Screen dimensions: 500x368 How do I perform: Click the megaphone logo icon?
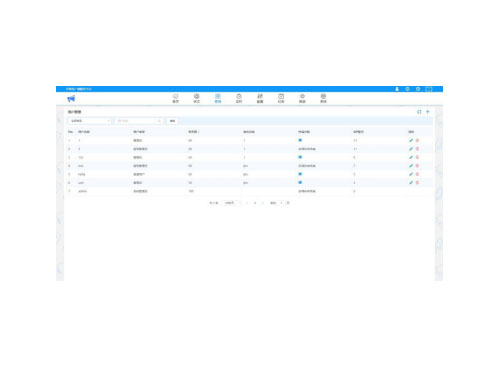(71, 99)
